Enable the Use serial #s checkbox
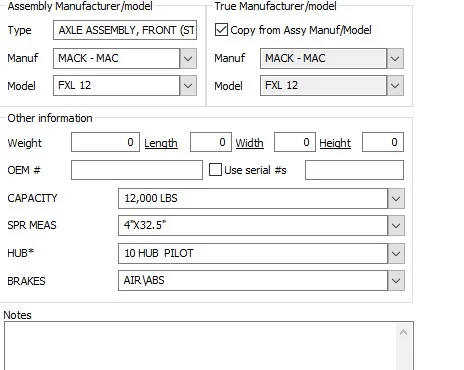 pos(215,170)
